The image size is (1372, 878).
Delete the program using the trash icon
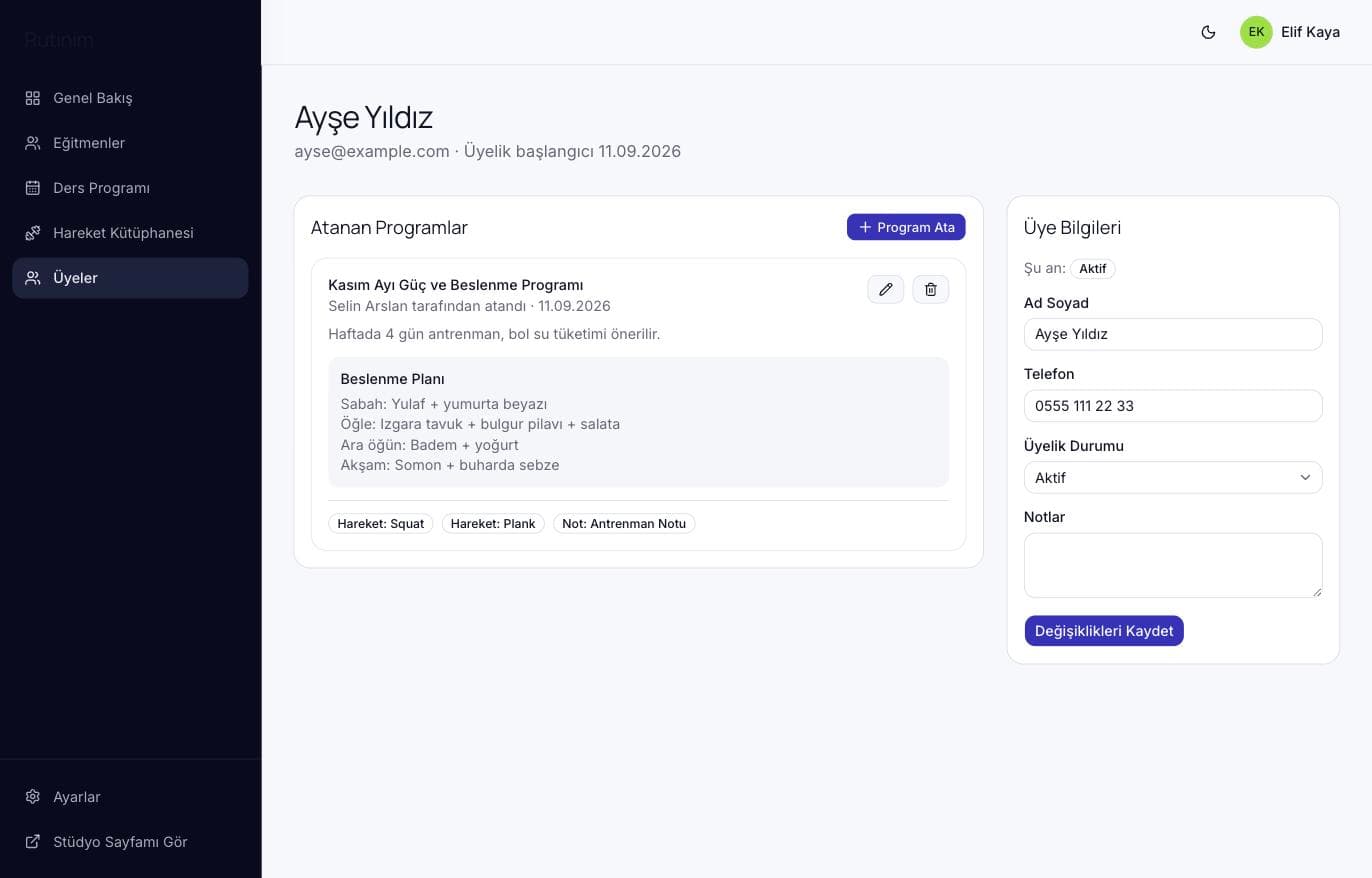[x=931, y=289]
